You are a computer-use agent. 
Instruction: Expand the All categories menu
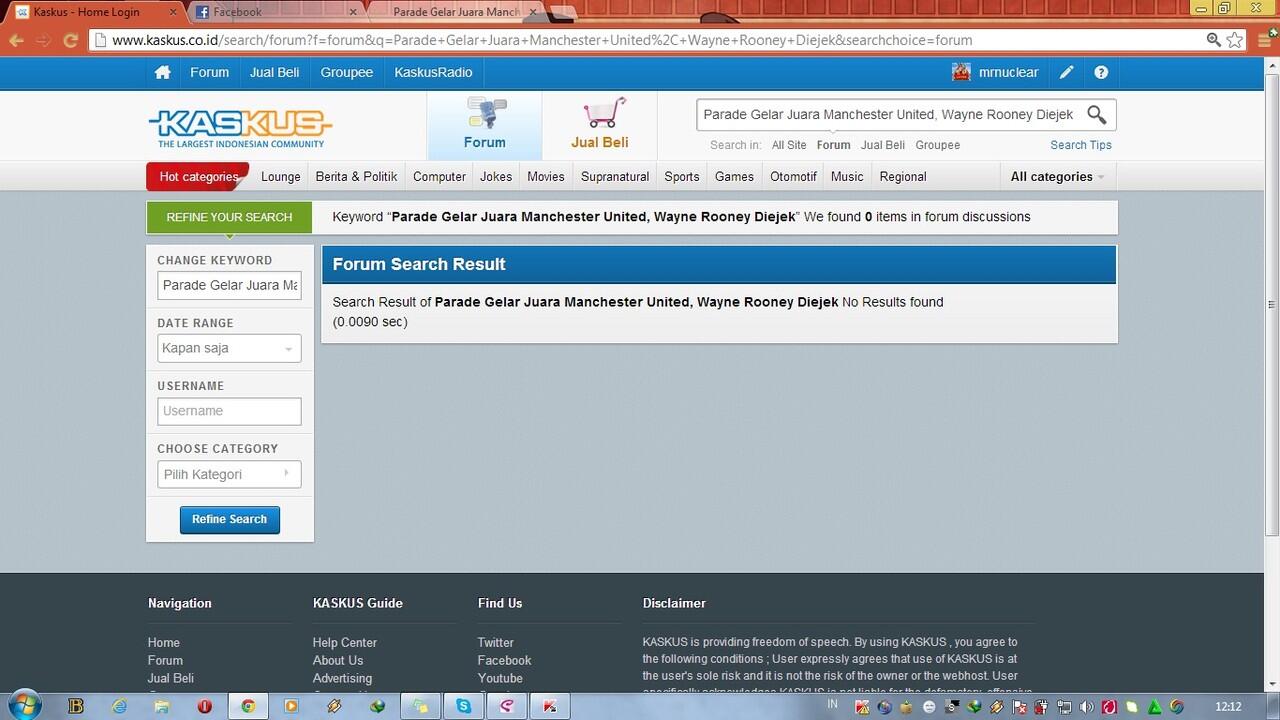coord(1057,177)
